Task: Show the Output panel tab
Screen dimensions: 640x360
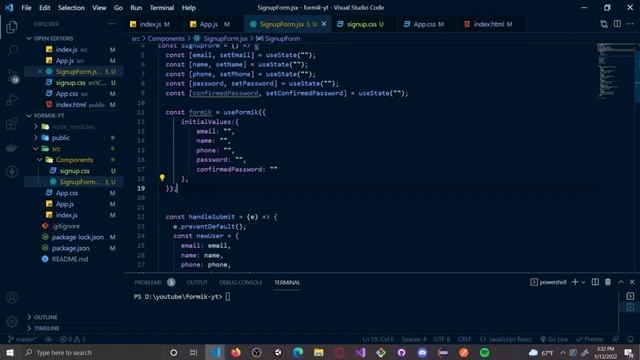Action: [197, 282]
